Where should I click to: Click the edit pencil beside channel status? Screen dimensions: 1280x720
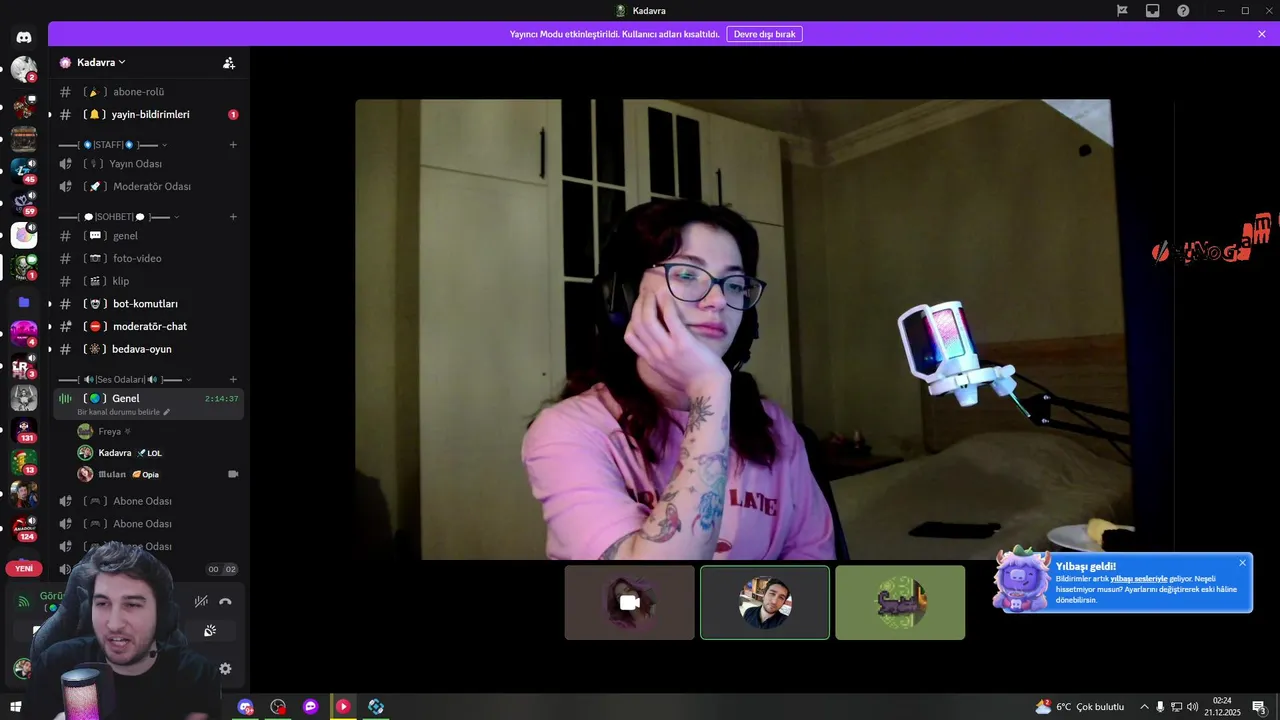pyautogui.click(x=167, y=412)
